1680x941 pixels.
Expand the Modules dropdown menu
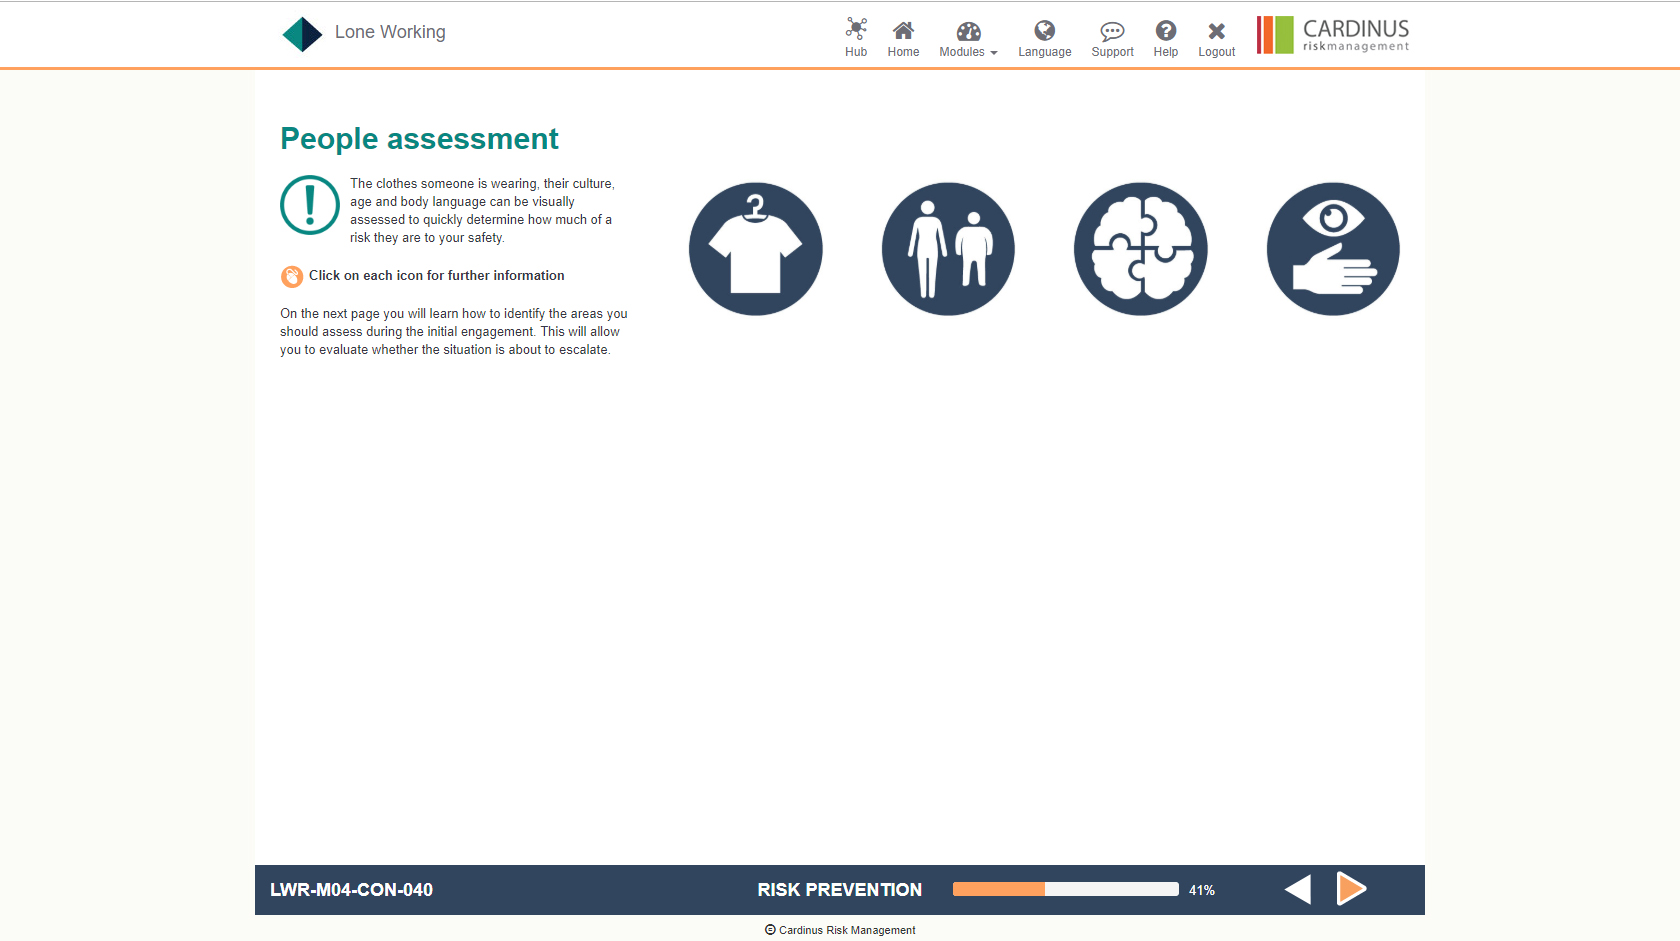point(968,38)
